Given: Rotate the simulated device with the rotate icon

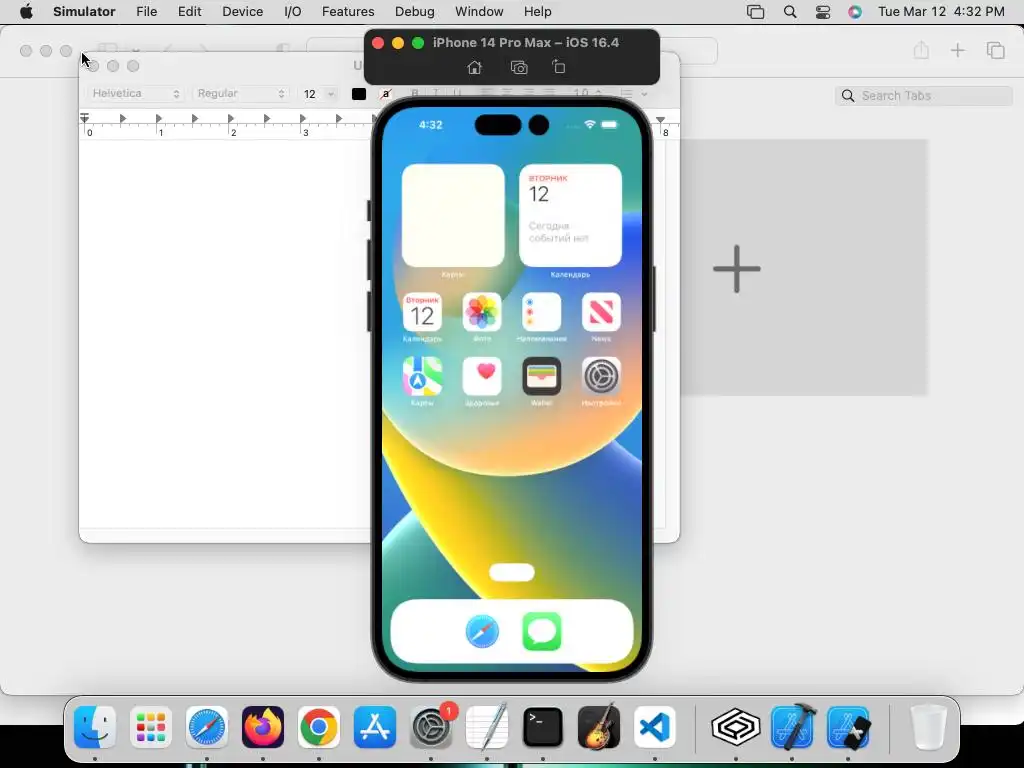Looking at the screenshot, I should point(559,67).
